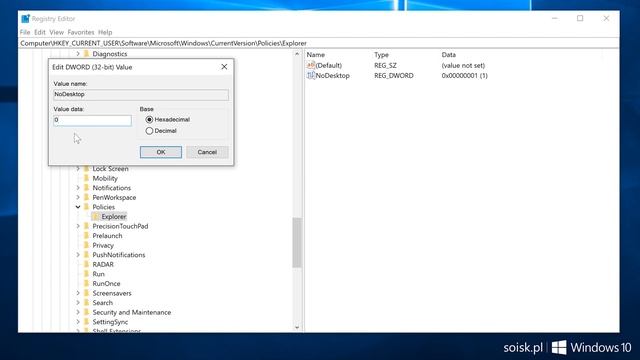Viewport: 640px width, 360px height.
Task: Click the PrecisionTouchPad folder icon
Action: click(x=87, y=226)
